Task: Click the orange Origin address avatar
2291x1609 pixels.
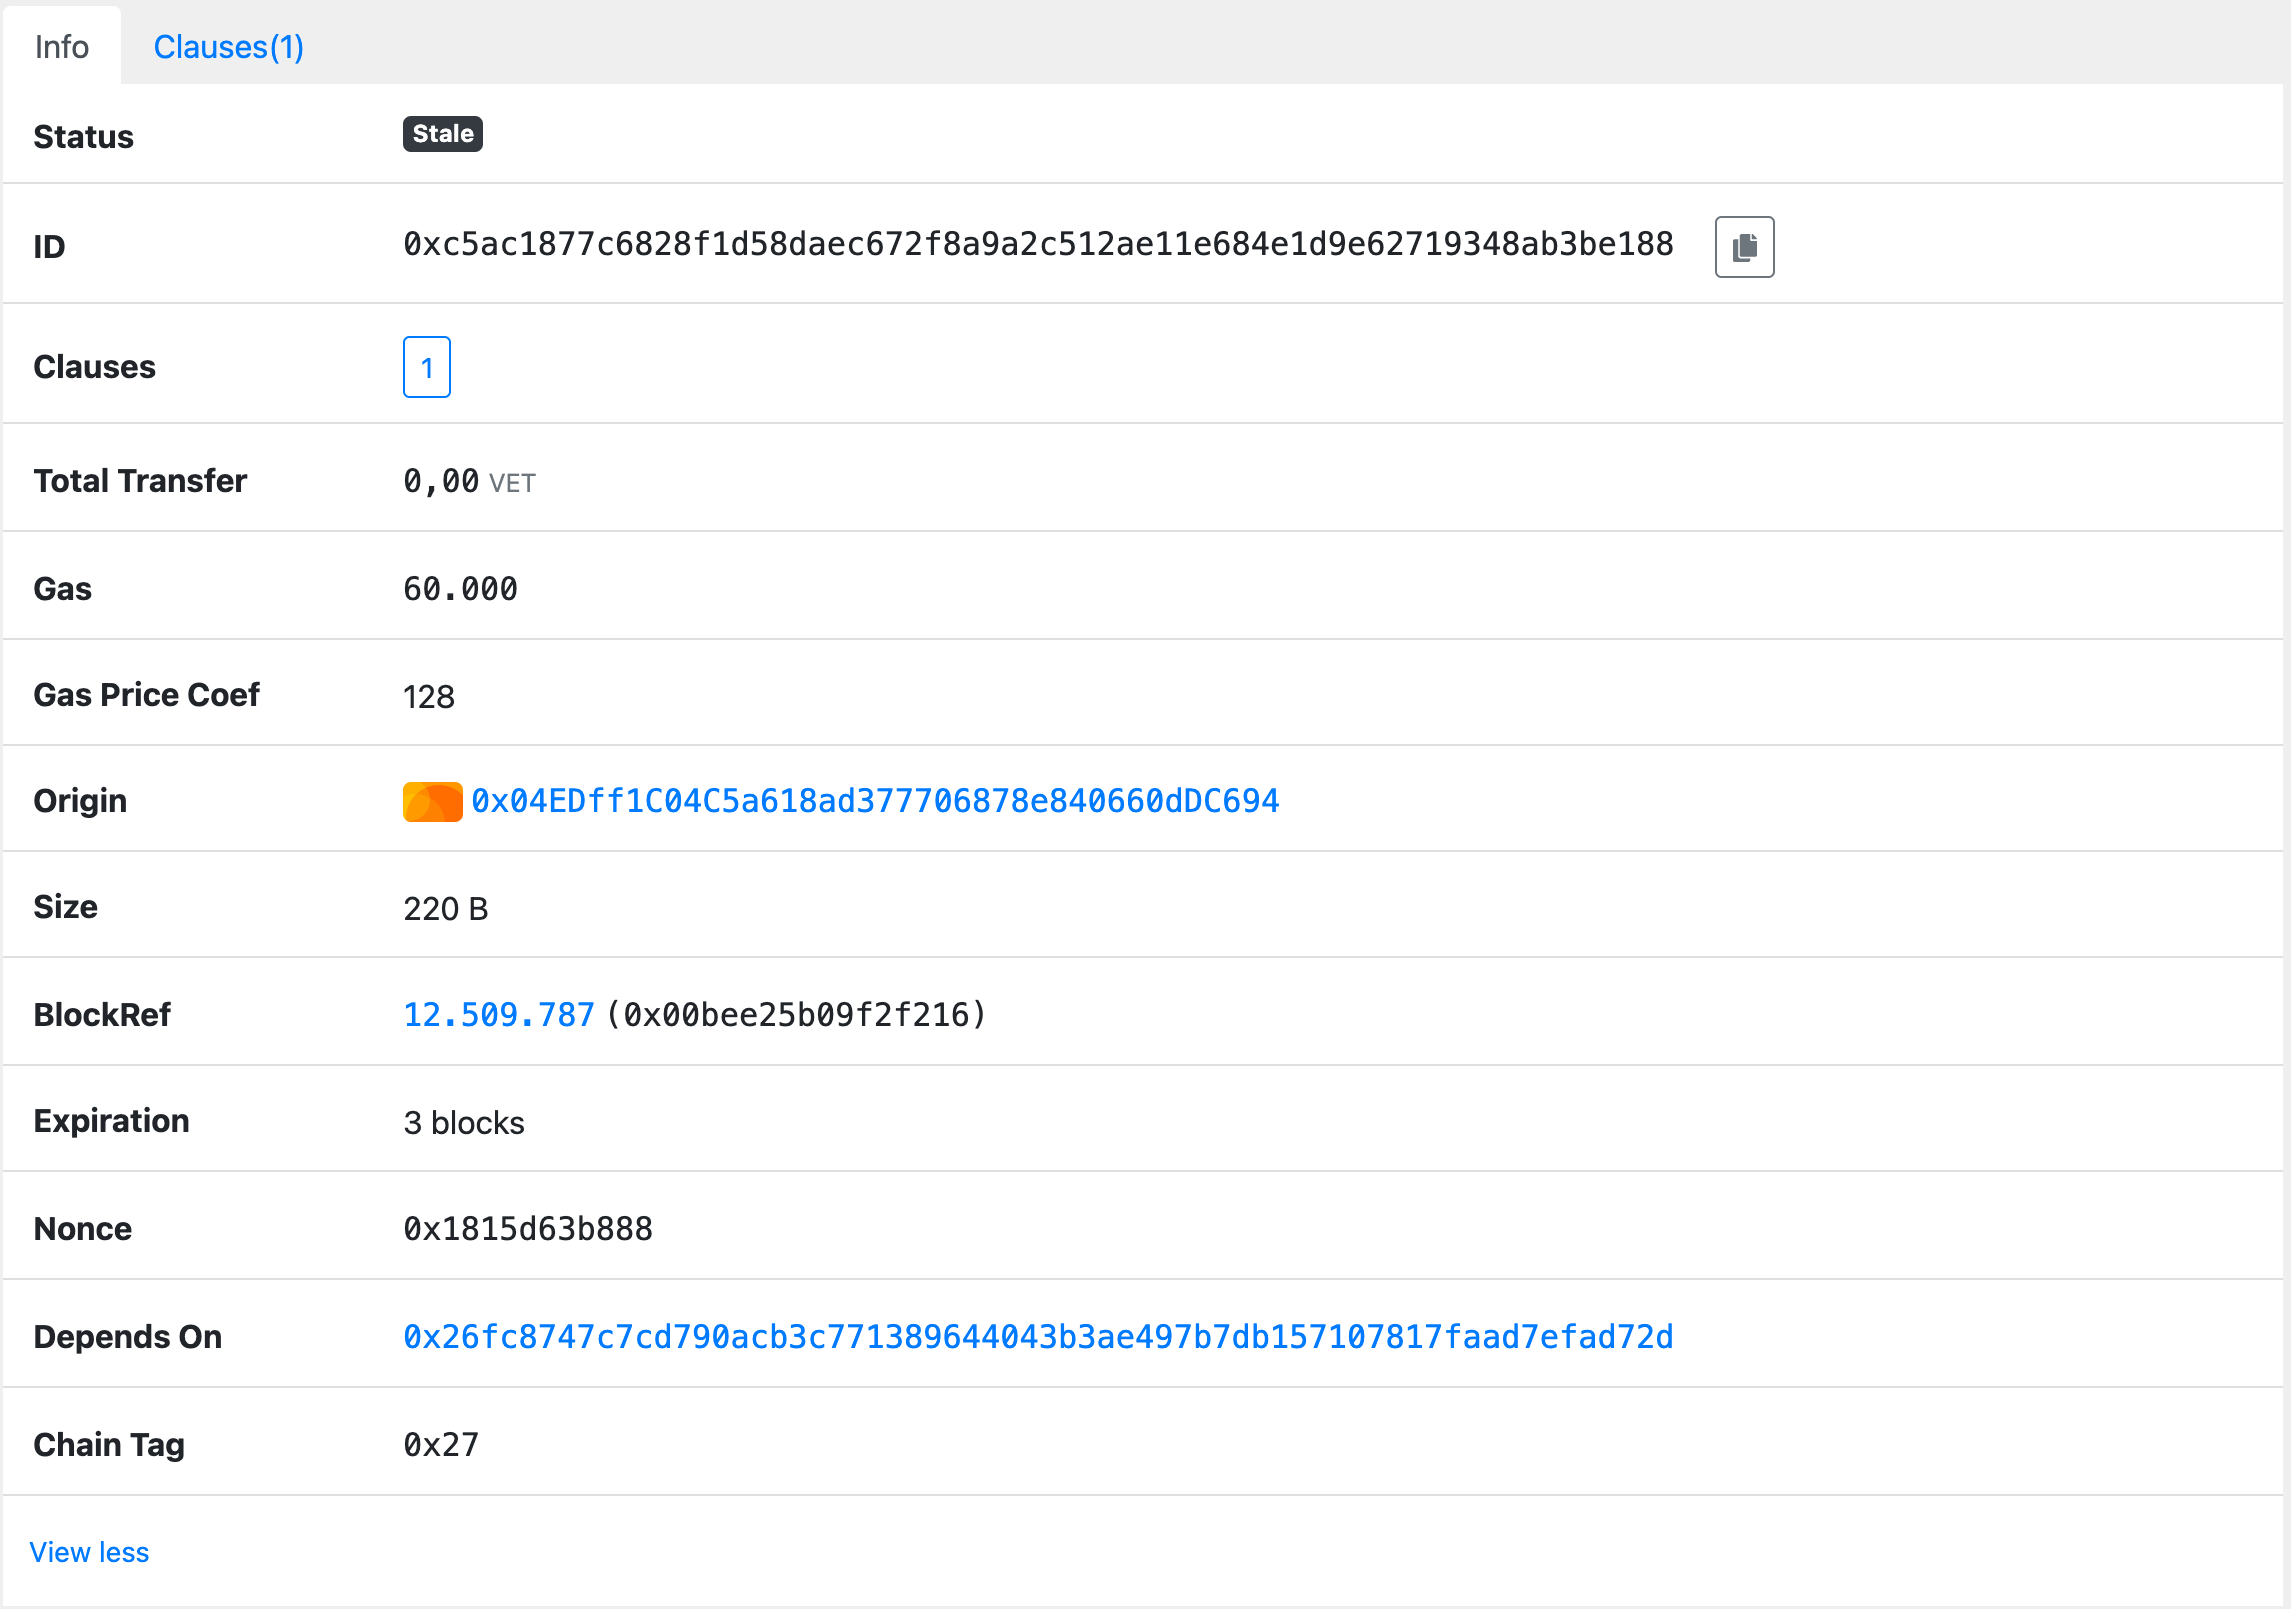Action: (432, 801)
